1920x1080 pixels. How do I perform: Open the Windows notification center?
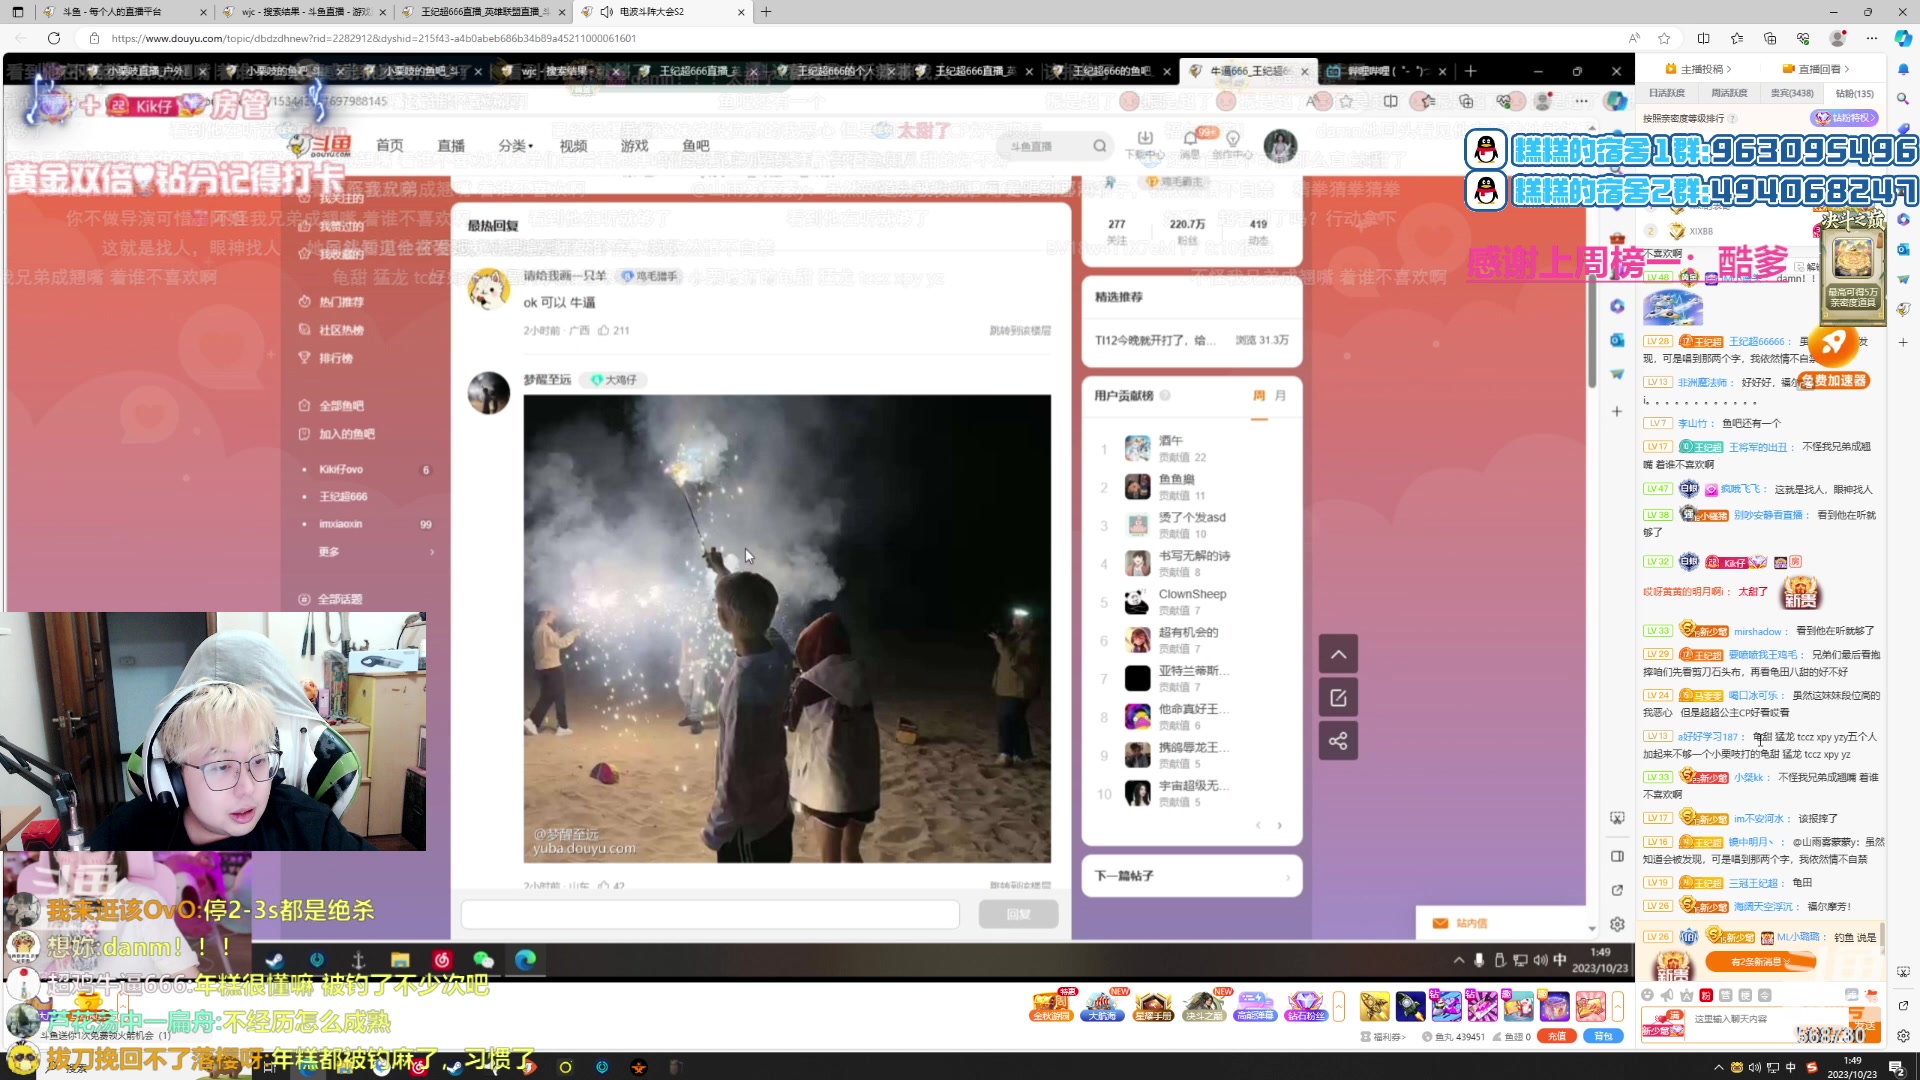(1897, 1067)
